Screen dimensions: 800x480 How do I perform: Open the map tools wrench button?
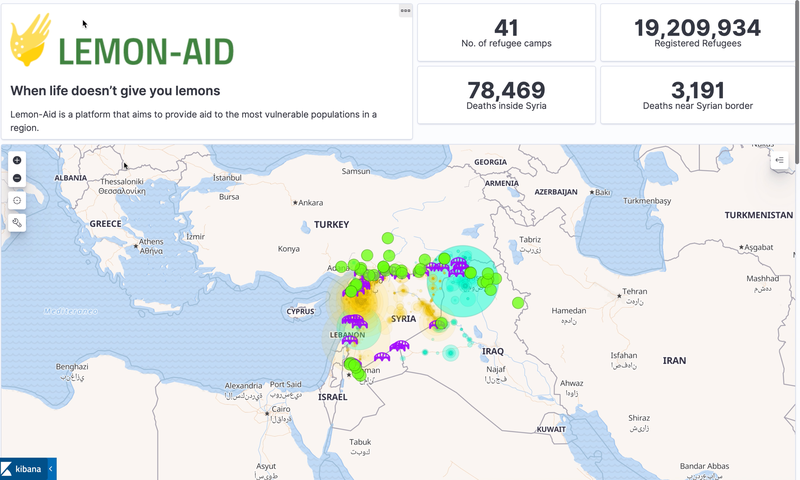click(x=17, y=222)
